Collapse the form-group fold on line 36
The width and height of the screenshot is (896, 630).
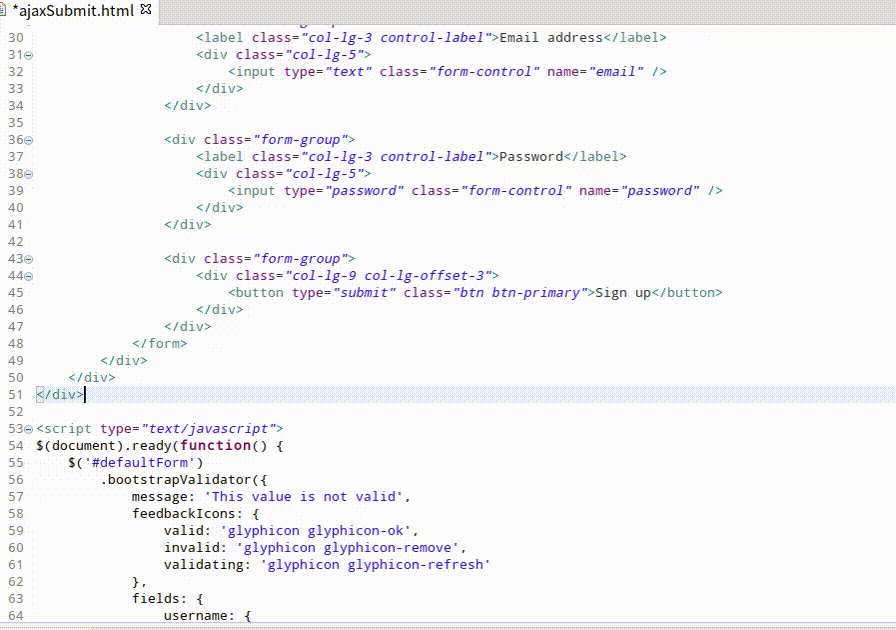tap(29, 140)
